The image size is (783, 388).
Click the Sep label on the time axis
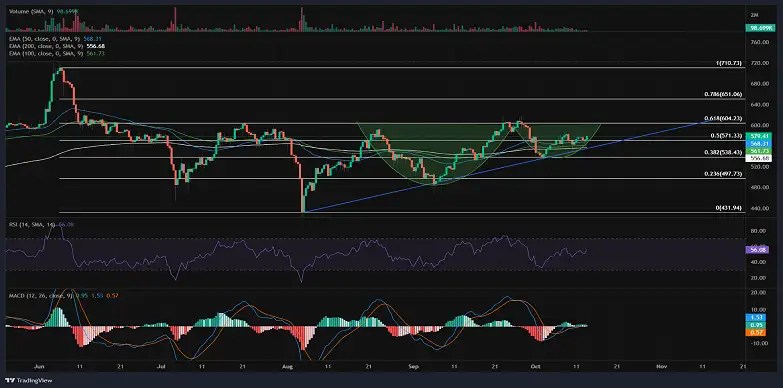pos(412,366)
